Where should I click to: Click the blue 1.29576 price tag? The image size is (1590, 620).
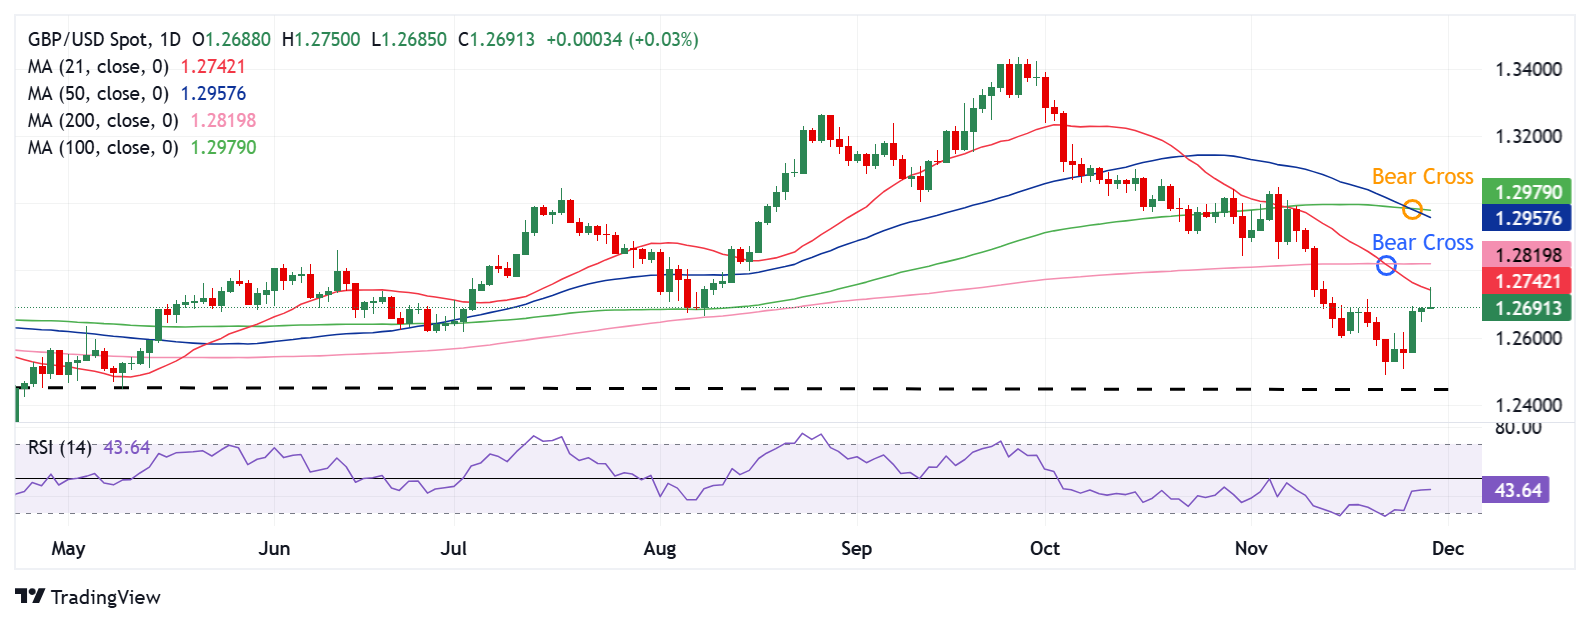tap(1527, 218)
